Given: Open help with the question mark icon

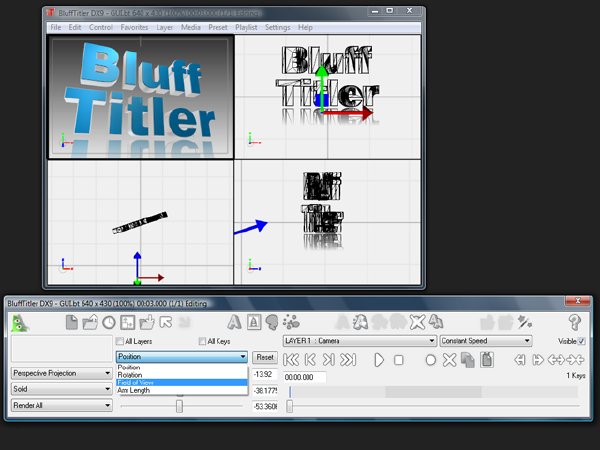Looking at the screenshot, I should point(574,323).
